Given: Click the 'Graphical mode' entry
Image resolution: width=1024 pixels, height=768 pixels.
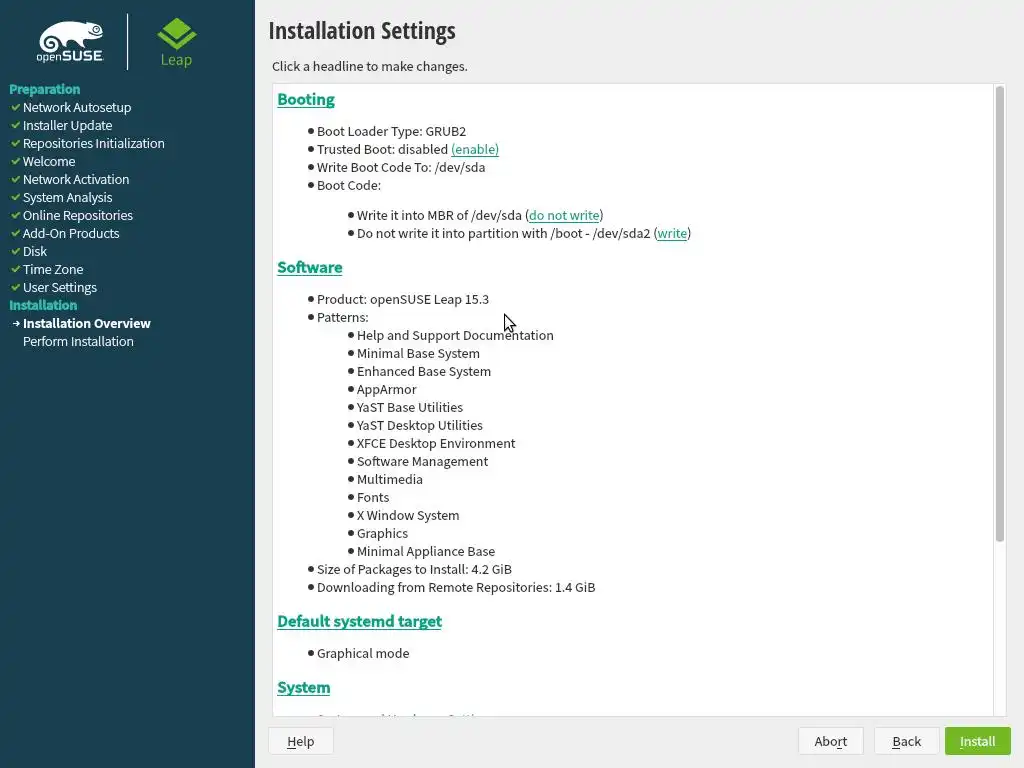Looking at the screenshot, I should point(363,653).
